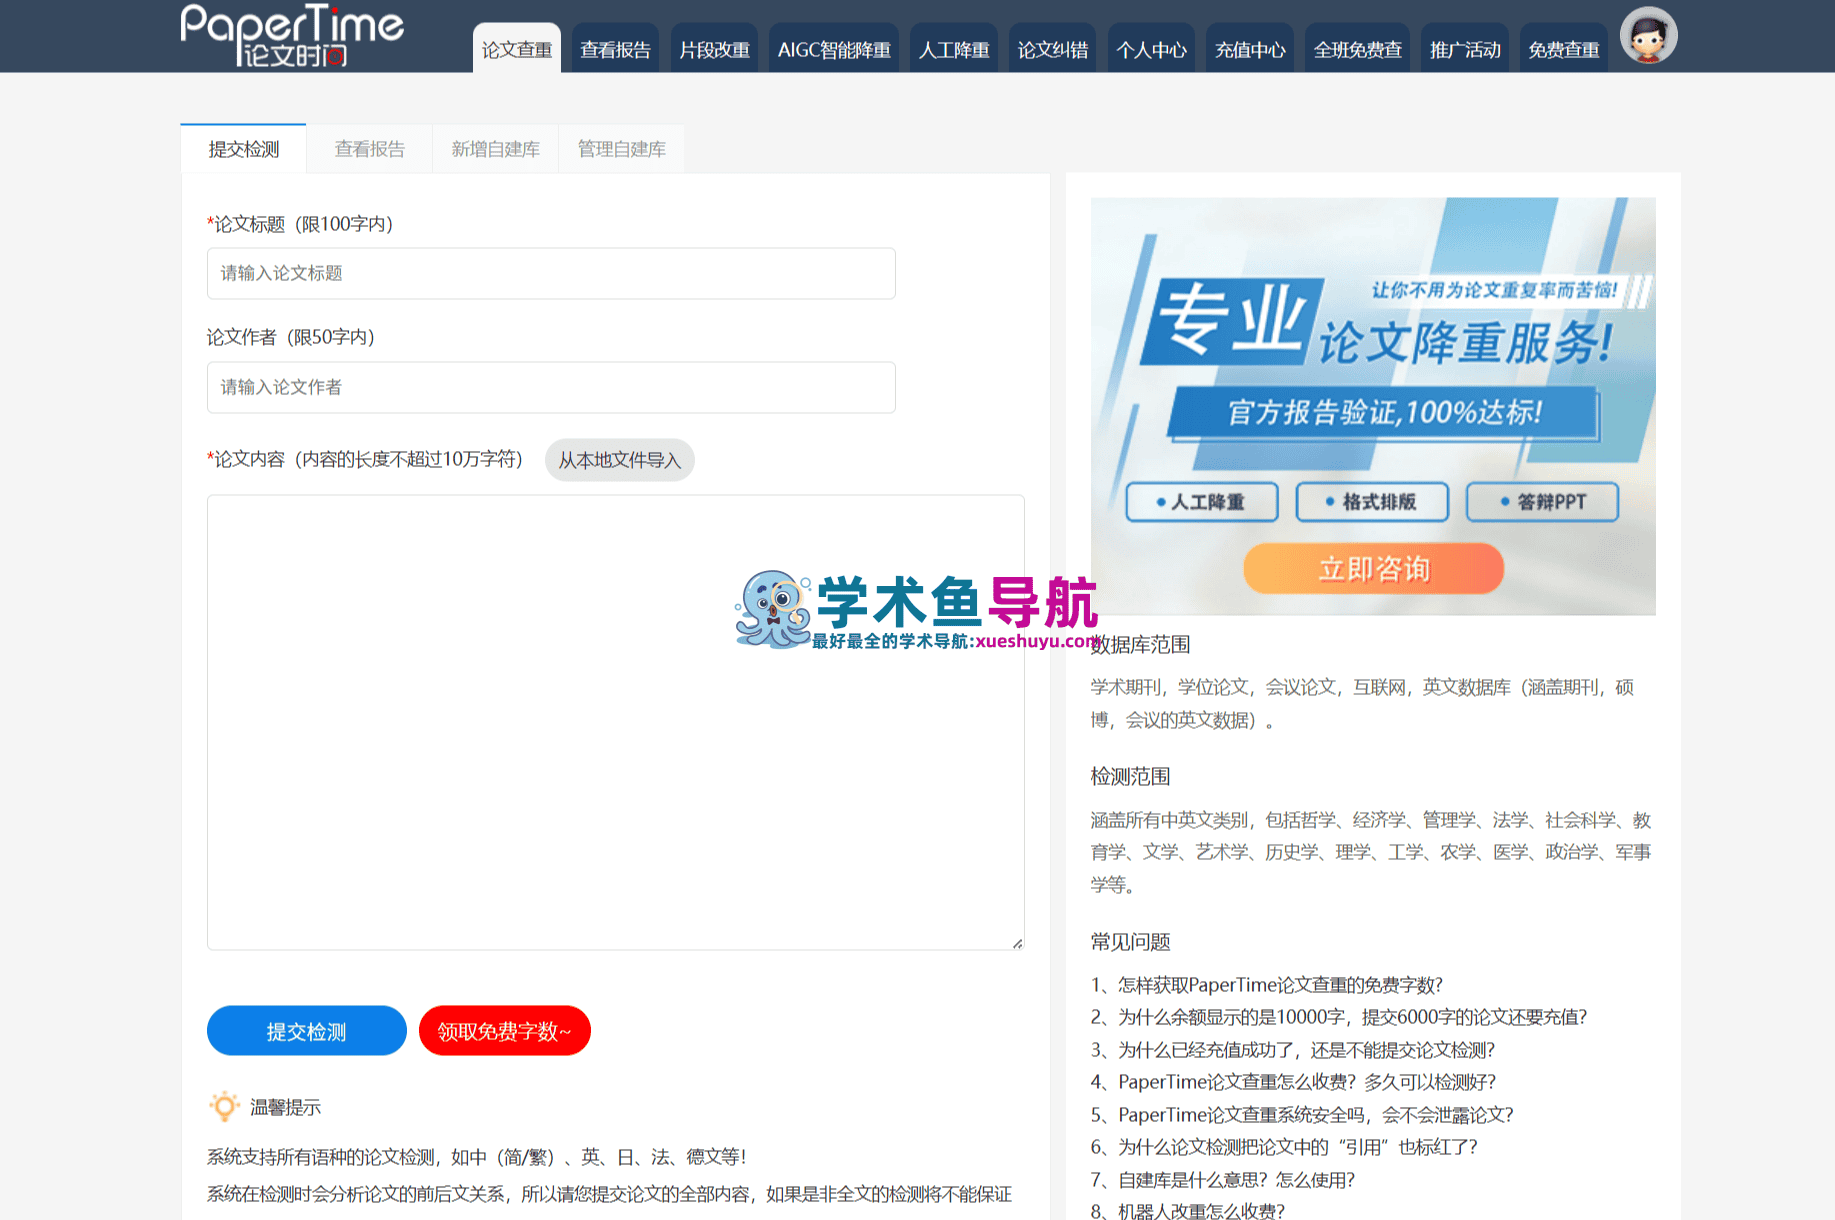Click the PaperTime logo
Screen dimensions: 1835x1220
pyautogui.click(x=292, y=35)
